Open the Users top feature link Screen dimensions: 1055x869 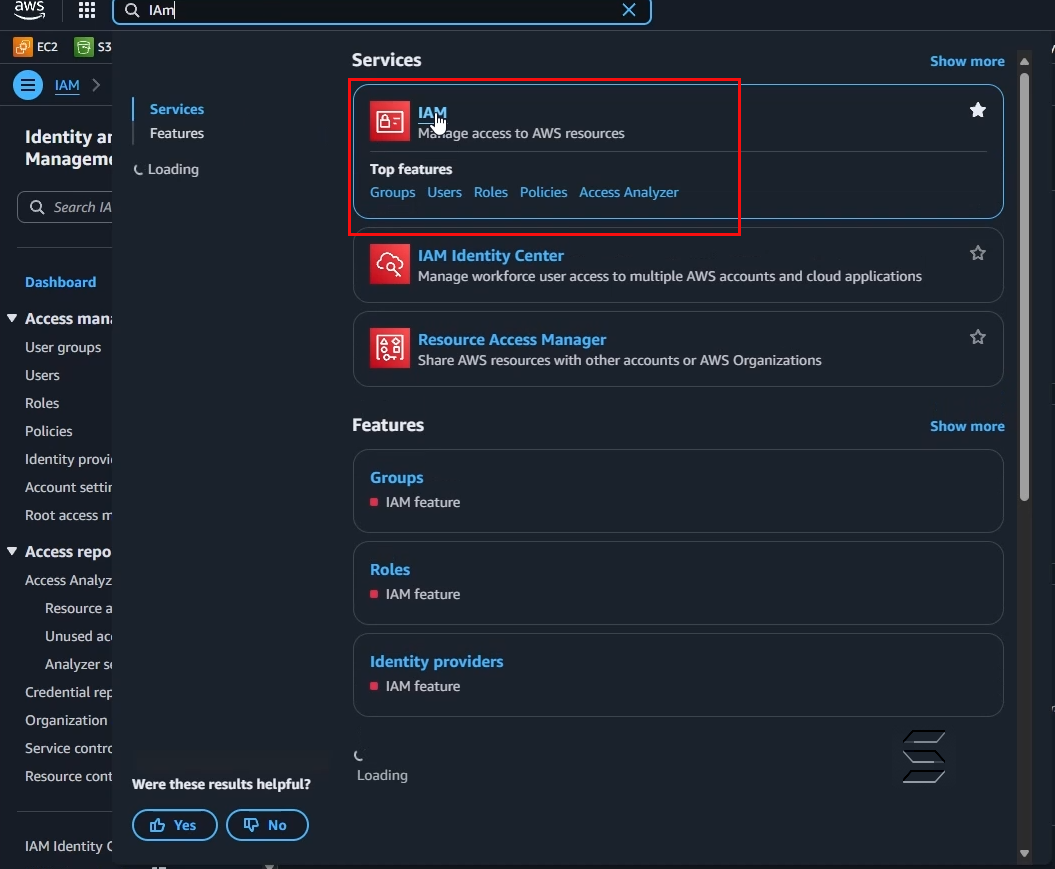click(444, 192)
